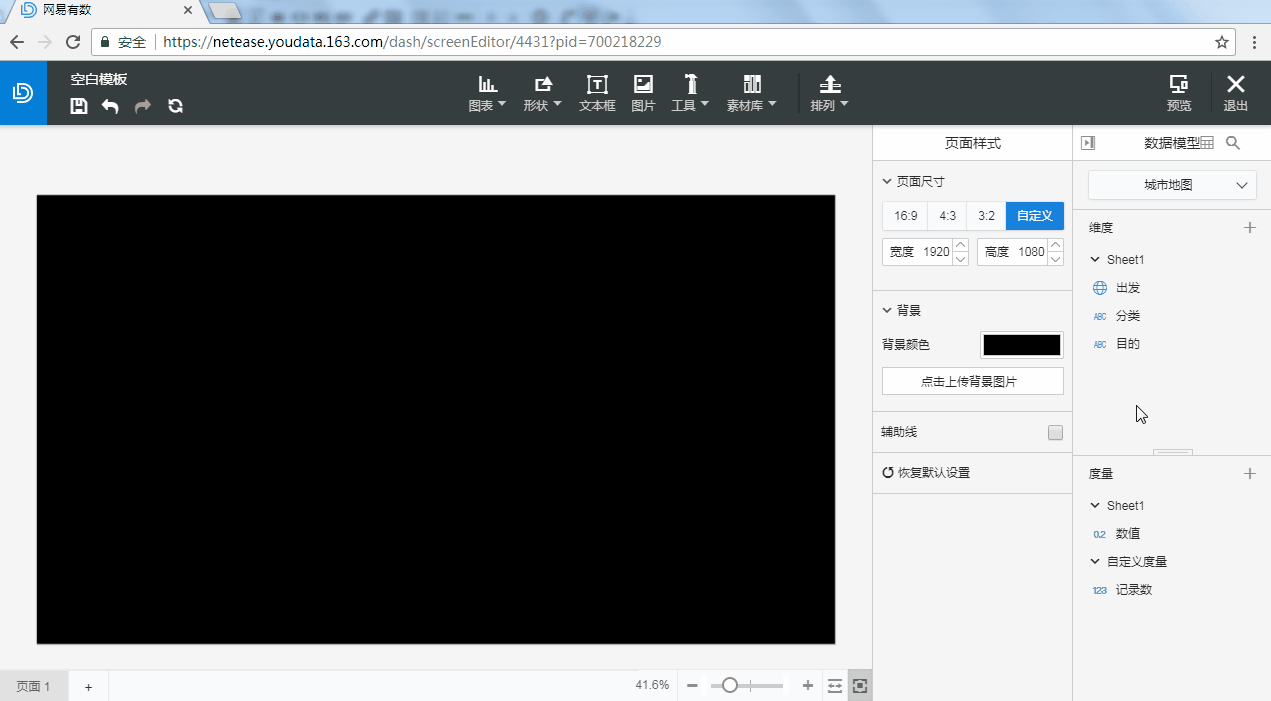Click the browser address bar URL
This screenshot has width=1271, height=701.
[412, 42]
